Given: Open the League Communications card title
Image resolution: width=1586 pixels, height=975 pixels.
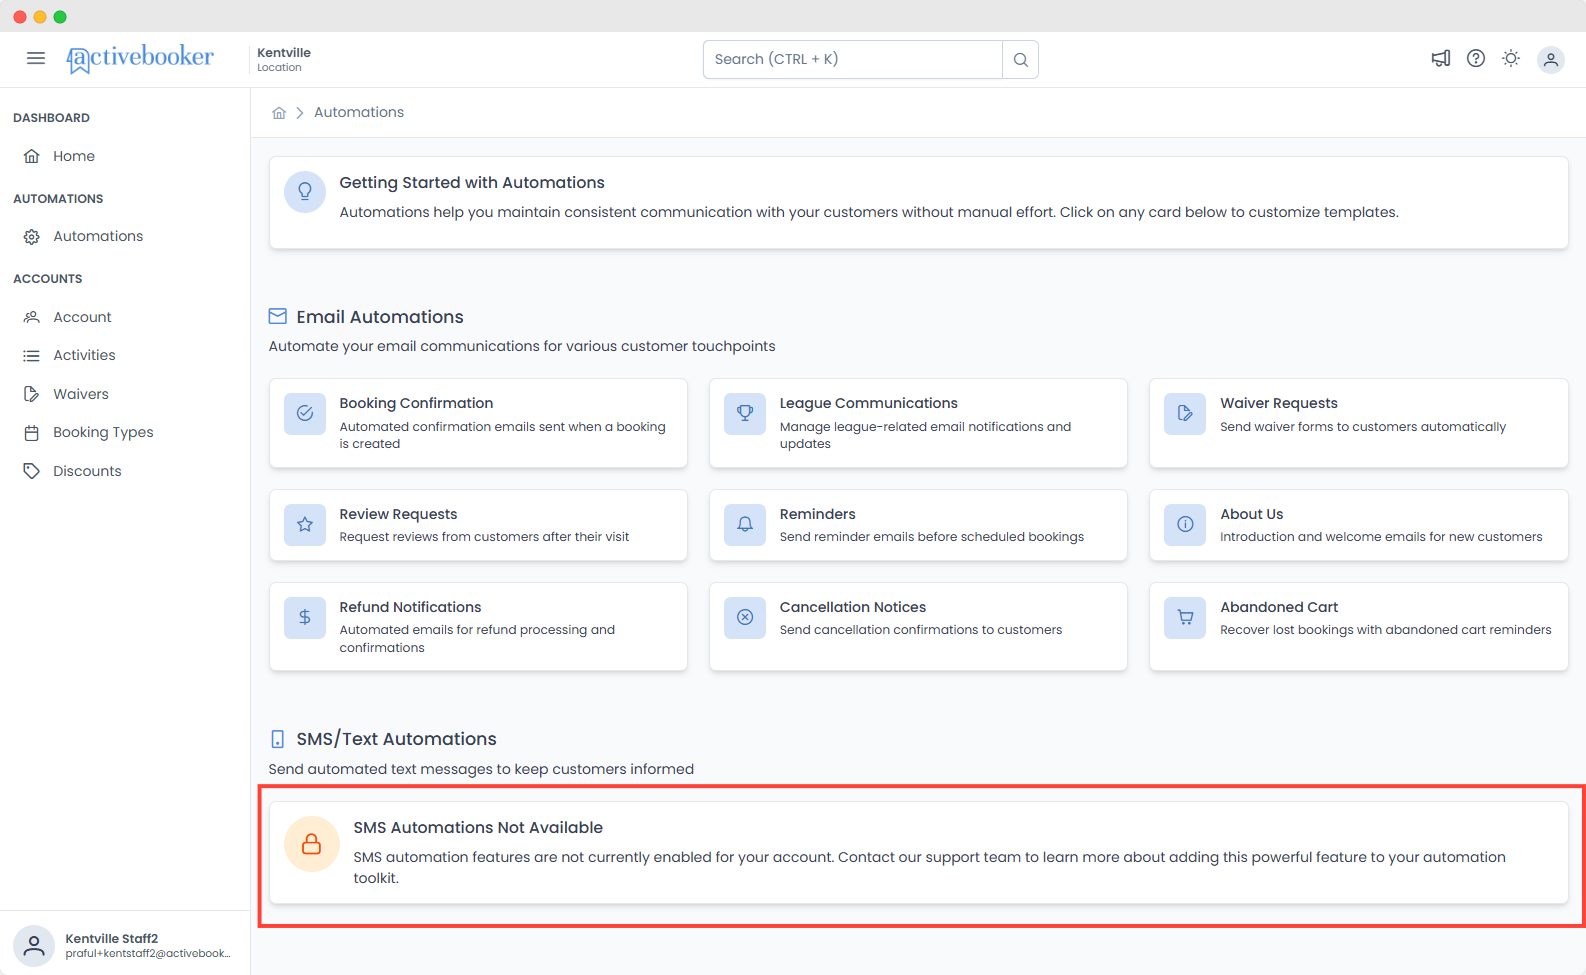Looking at the screenshot, I should click(868, 403).
